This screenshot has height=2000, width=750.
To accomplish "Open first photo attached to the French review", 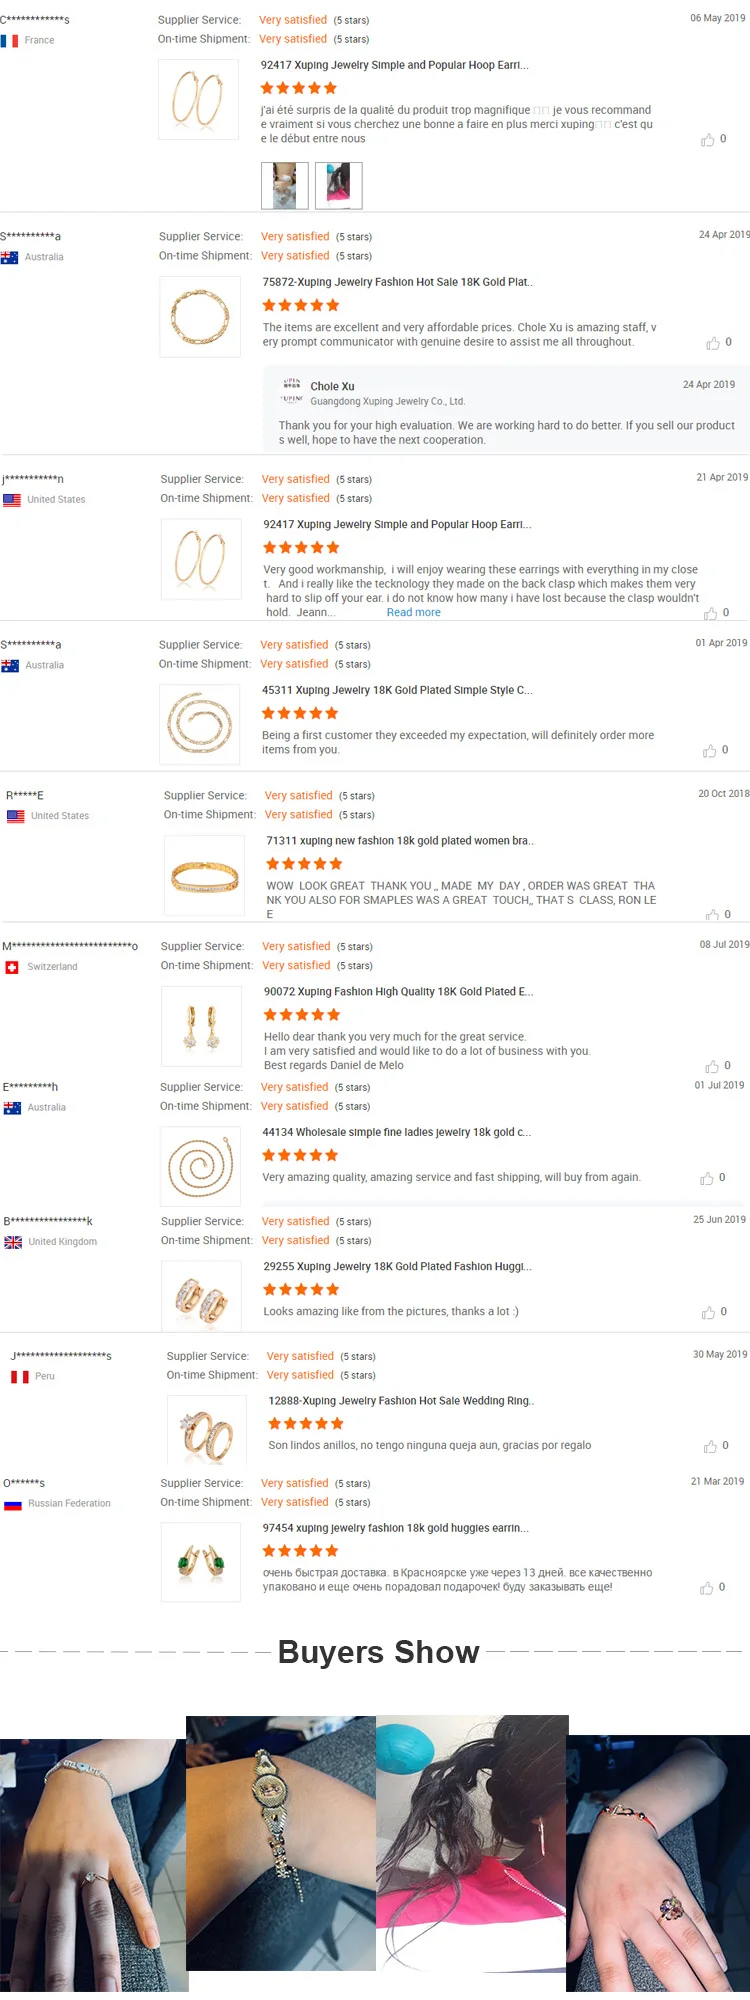I will tap(285, 186).
